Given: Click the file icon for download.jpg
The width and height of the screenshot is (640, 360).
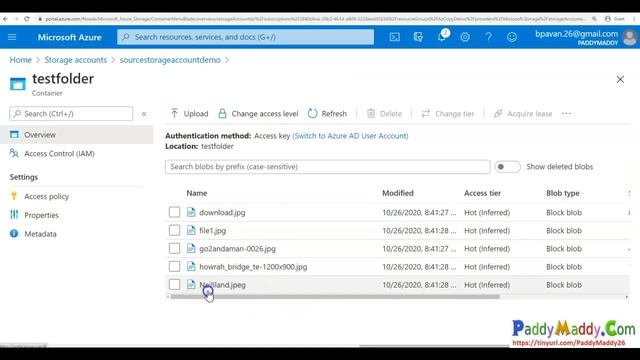Looking at the screenshot, I should tap(191, 212).
